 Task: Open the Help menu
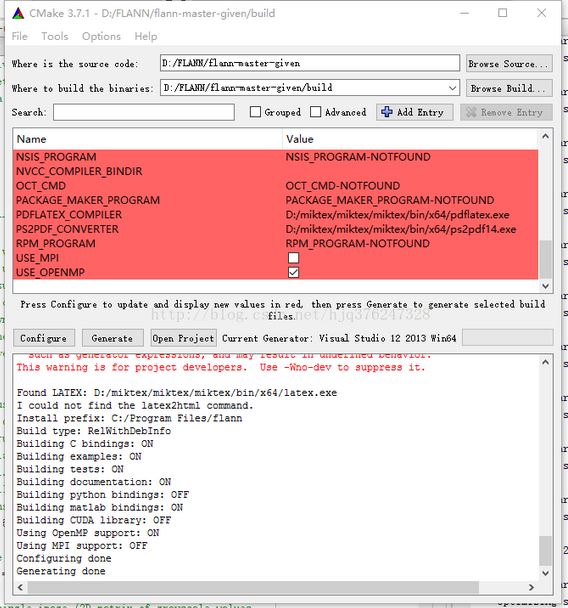[146, 36]
